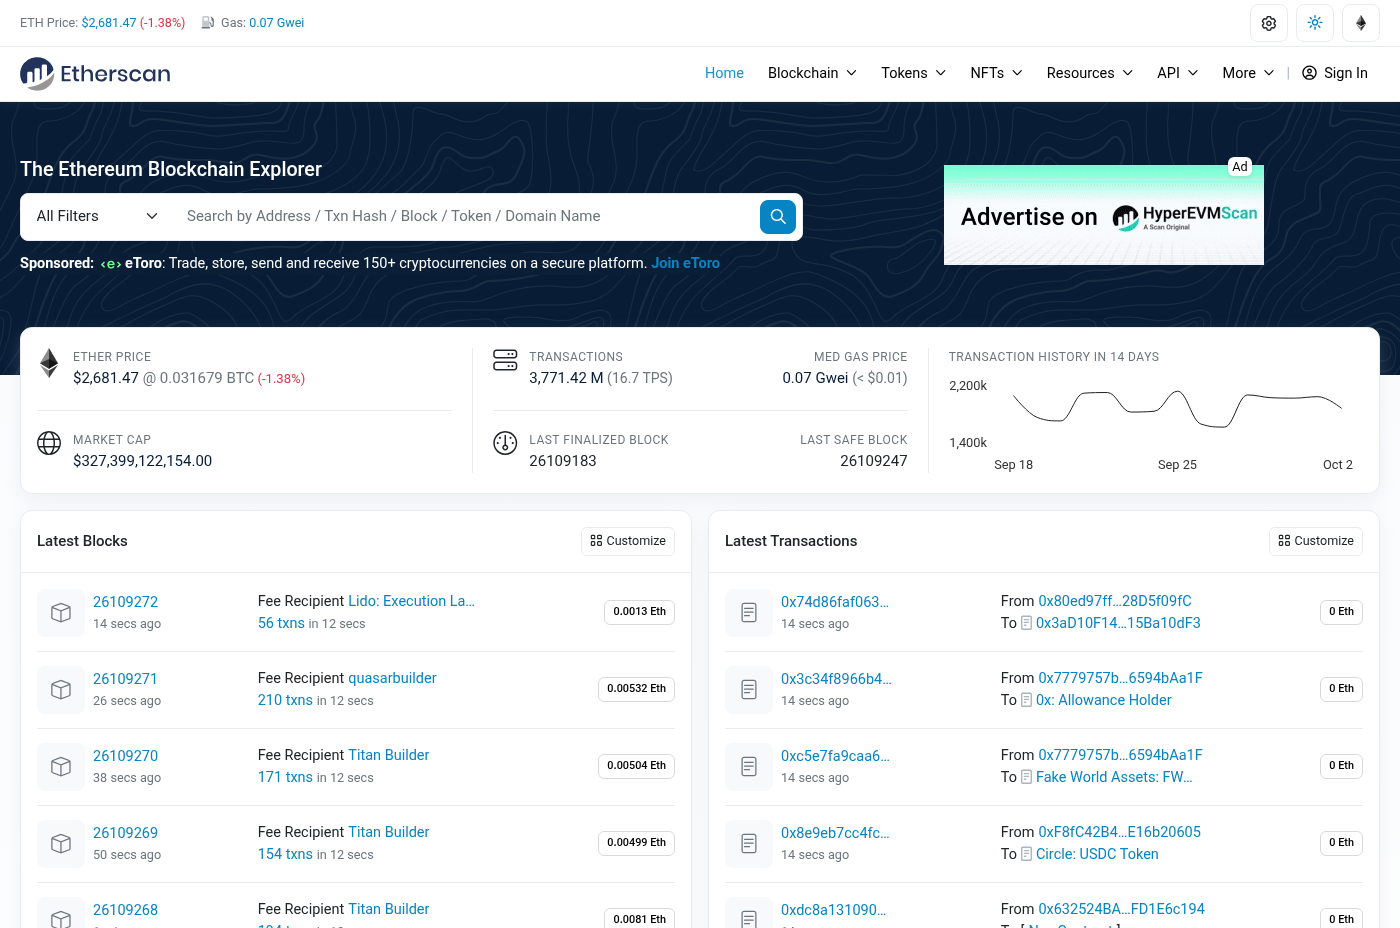1400x928 pixels.
Task: Expand the Resources menu
Action: [1089, 73]
